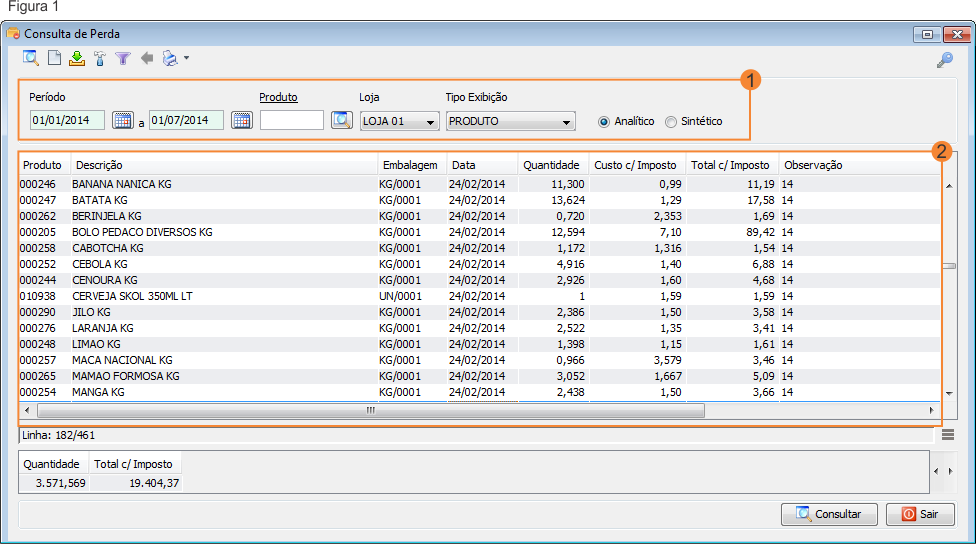This screenshot has height=544, width=976.
Task: Click the vertical scrollbar thumb
Action: [x=949, y=266]
